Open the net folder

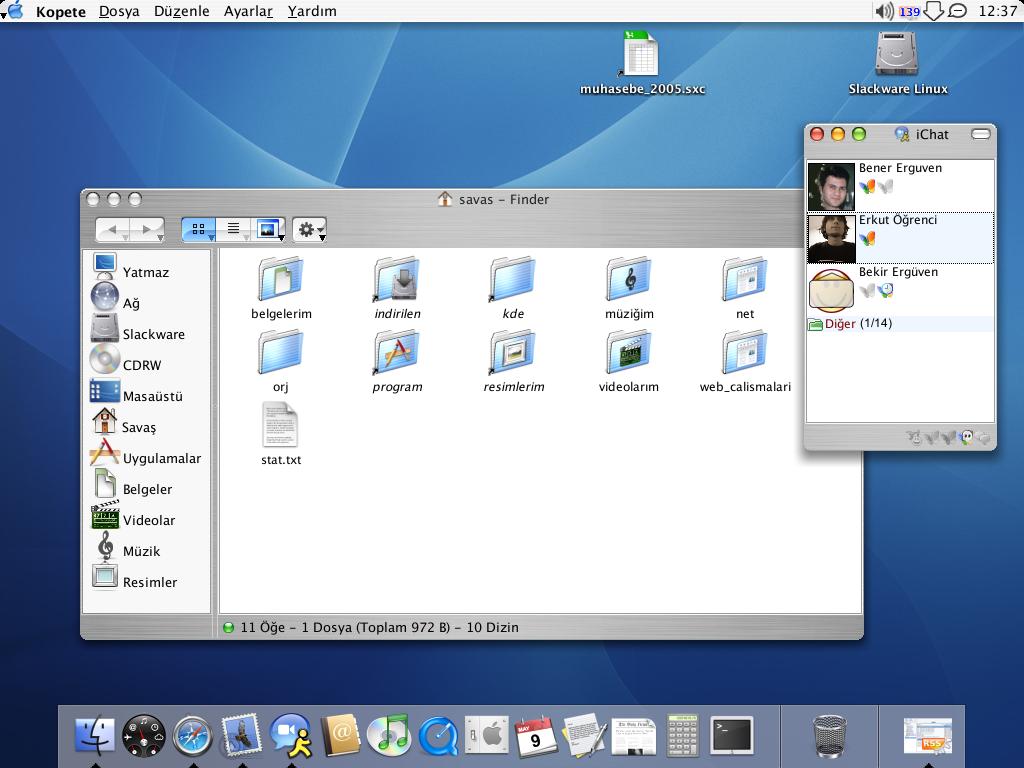coord(744,287)
